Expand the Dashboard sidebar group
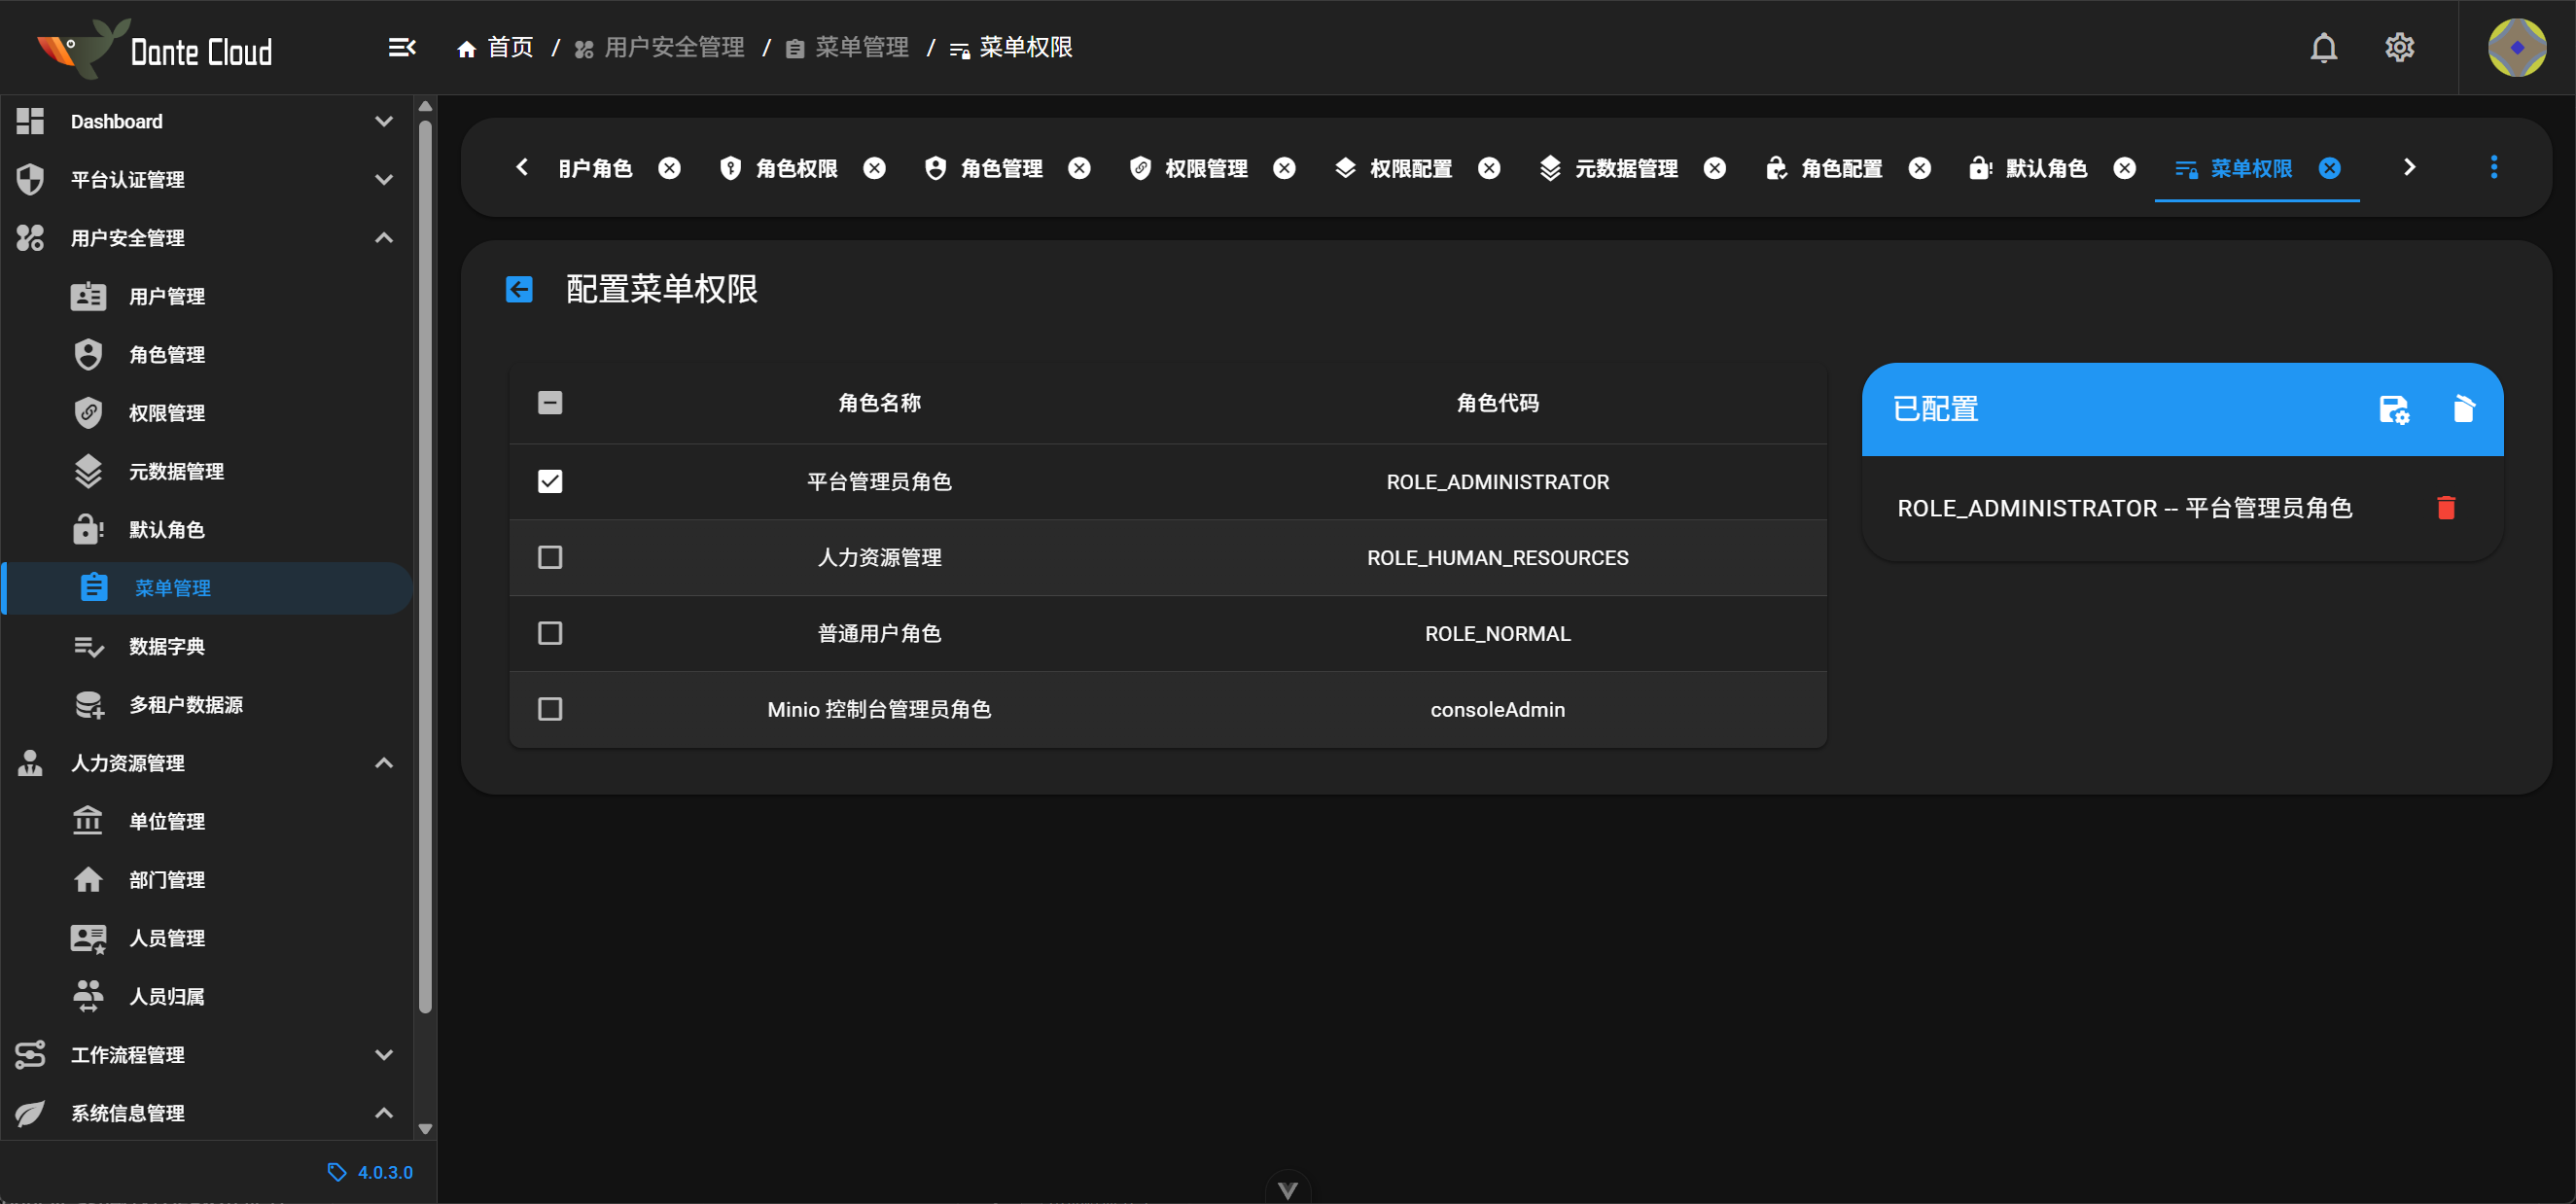2576x1204 pixels. pyautogui.click(x=383, y=120)
